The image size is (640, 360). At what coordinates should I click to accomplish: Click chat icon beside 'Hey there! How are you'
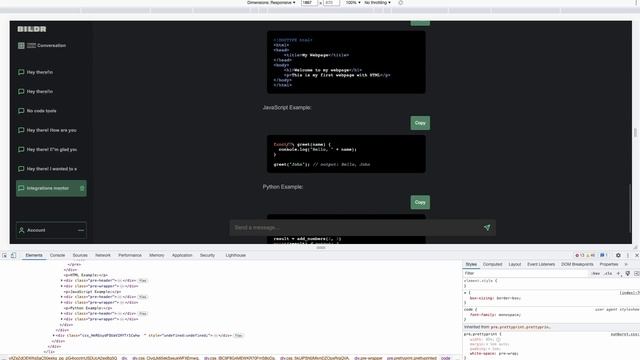tap(21, 130)
